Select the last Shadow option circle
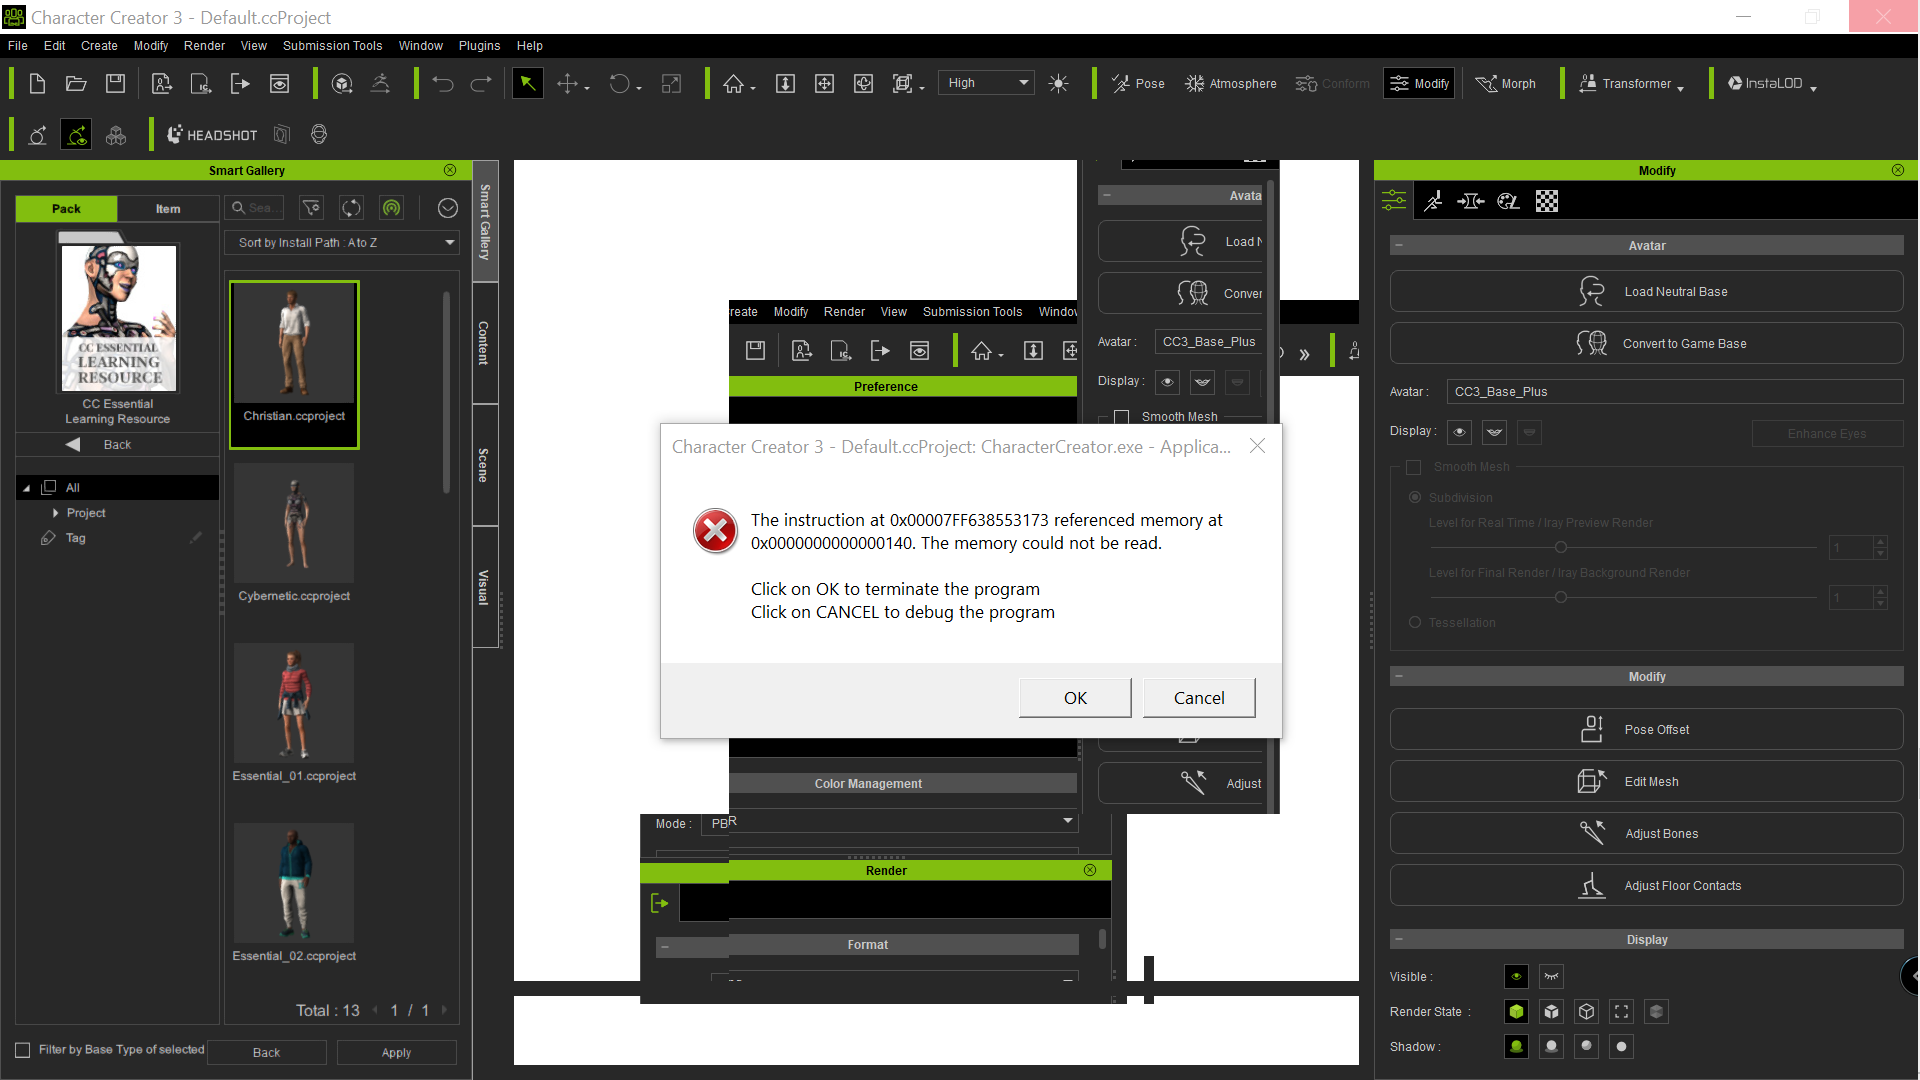 1621,1047
